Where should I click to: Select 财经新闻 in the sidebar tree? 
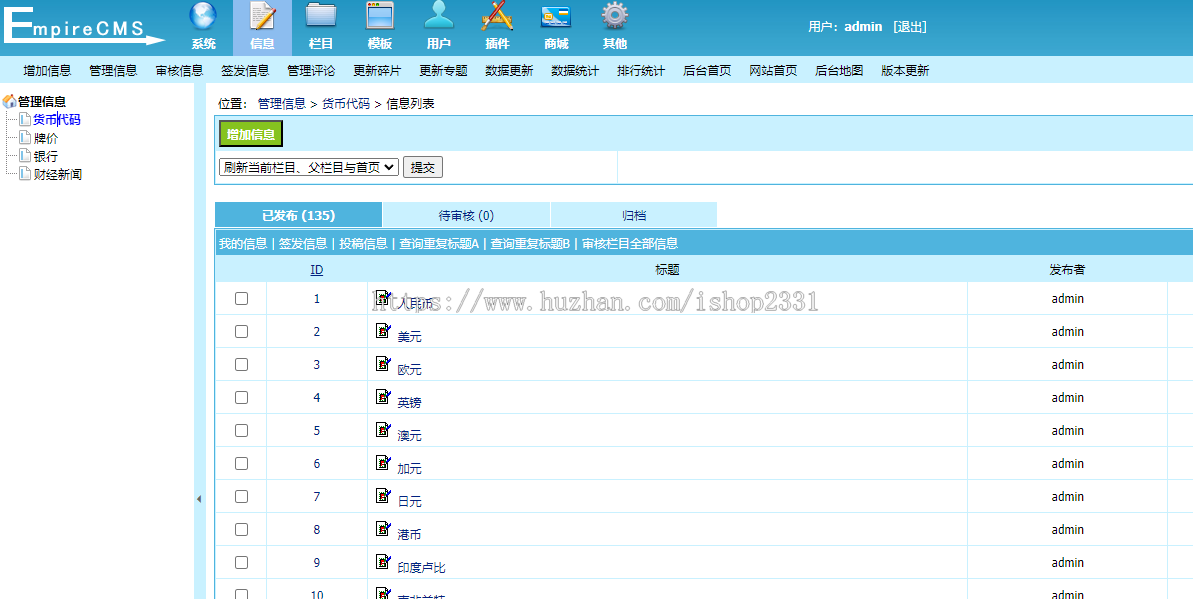[x=57, y=174]
